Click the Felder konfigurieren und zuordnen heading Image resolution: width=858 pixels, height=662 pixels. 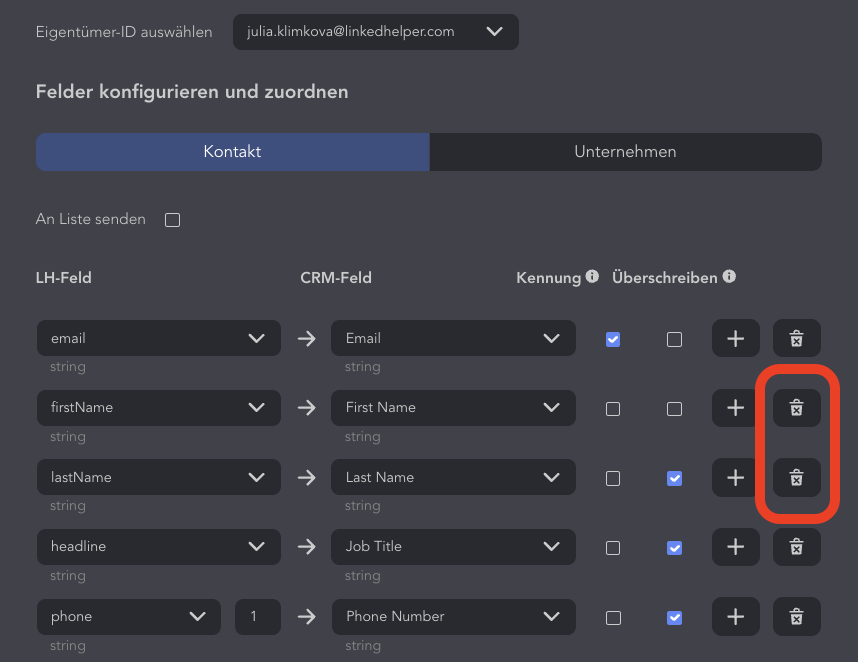click(x=192, y=92)
